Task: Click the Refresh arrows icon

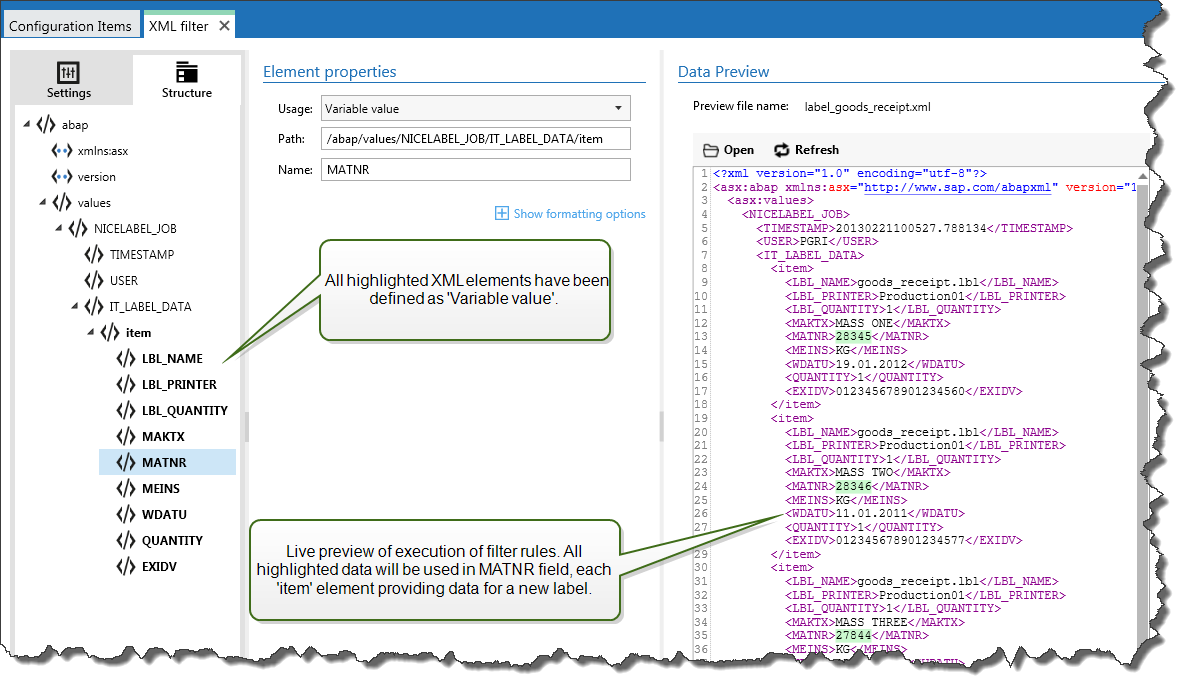Action: [782, 150]
